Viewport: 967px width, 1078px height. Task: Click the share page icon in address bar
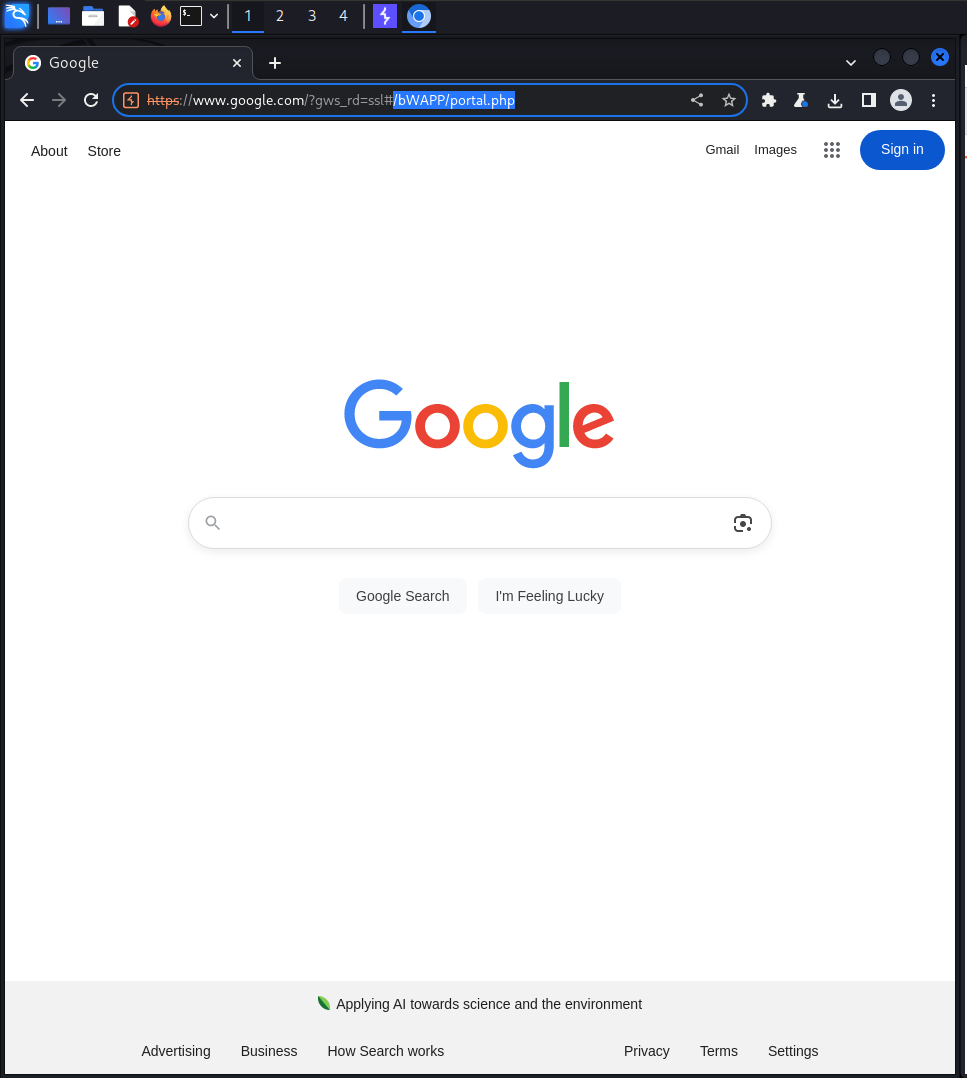(697, 100)
